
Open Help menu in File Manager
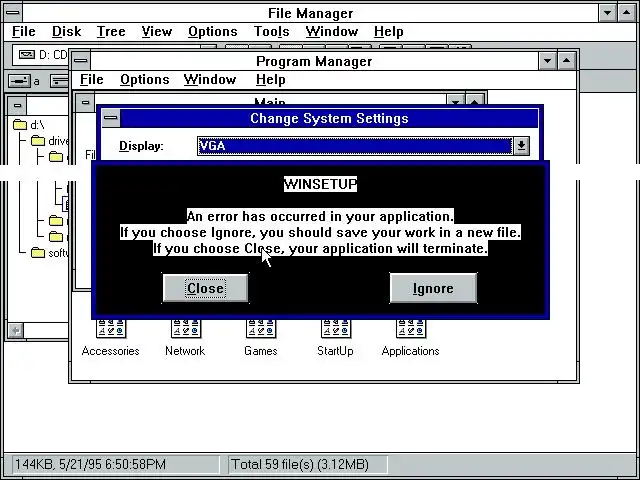click(389, 31)
